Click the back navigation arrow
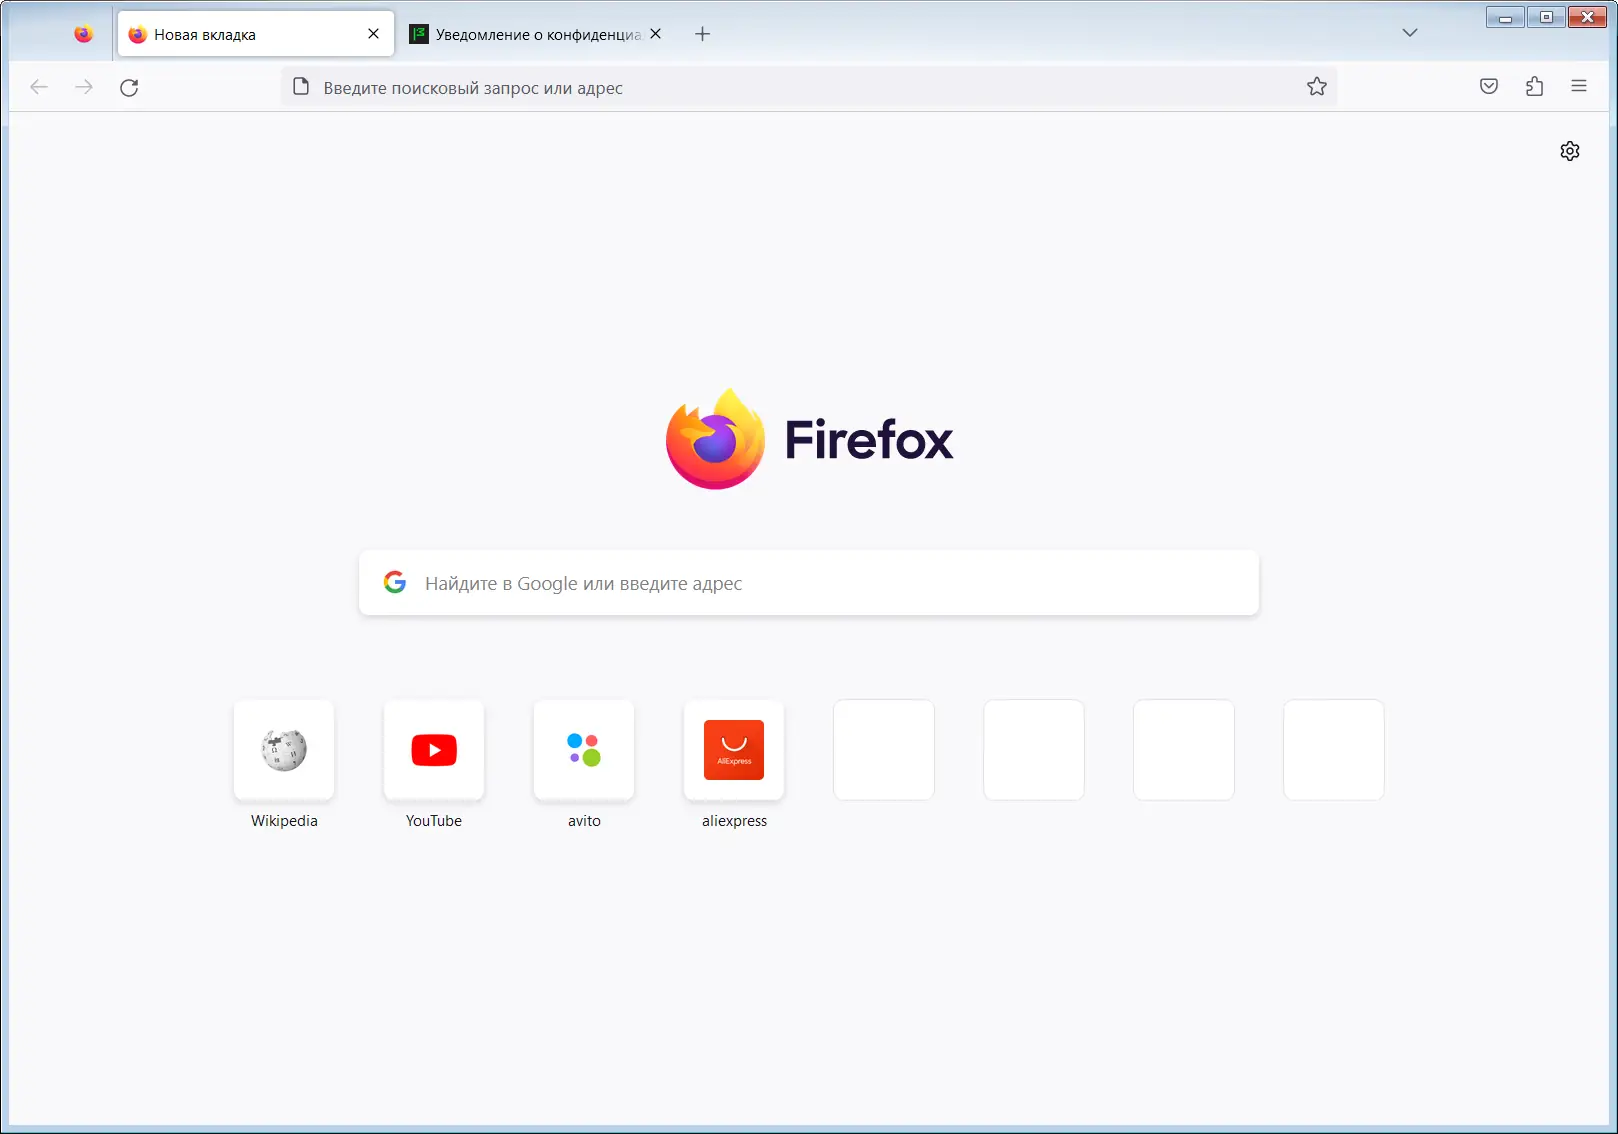 [38, 87]
